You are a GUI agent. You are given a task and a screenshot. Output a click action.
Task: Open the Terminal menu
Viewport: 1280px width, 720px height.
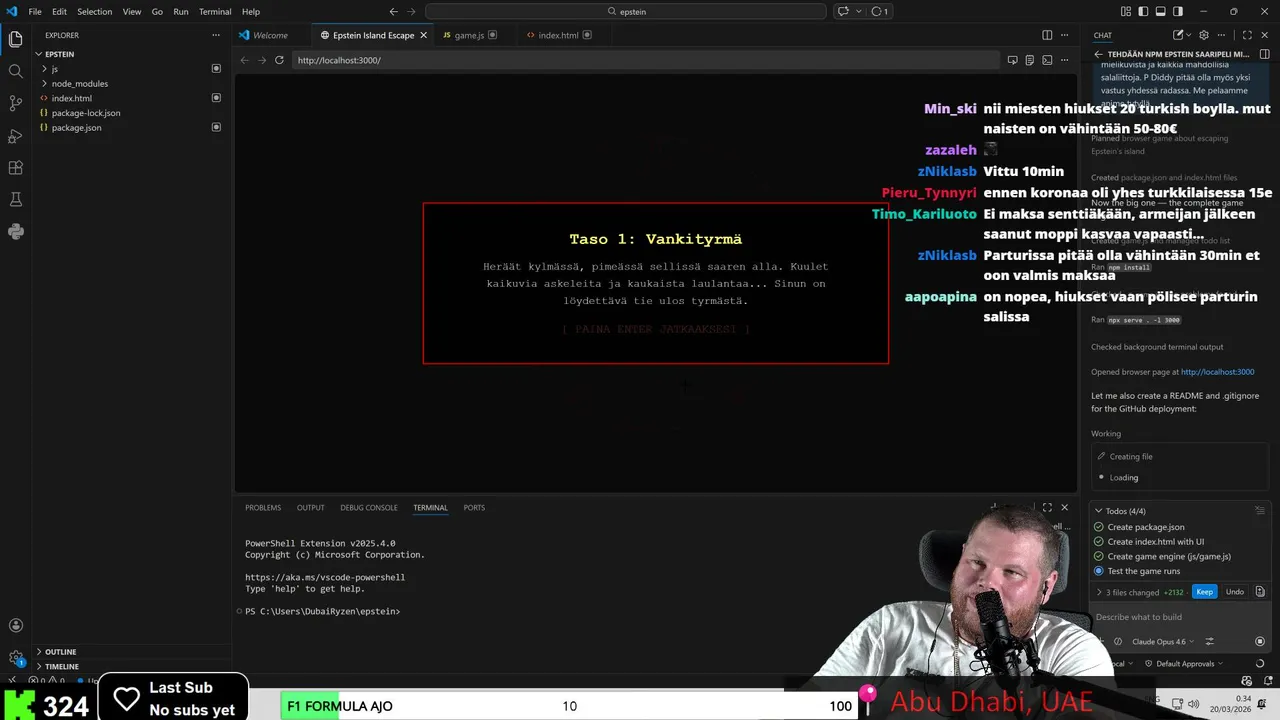tap(215, 11)
